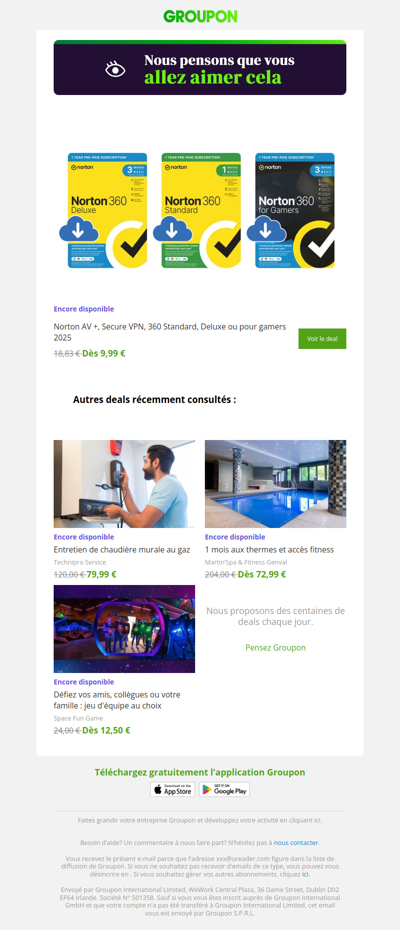Open the App Store download badge
The width and height of the screenshot is (400, 930).
(172, 789)
